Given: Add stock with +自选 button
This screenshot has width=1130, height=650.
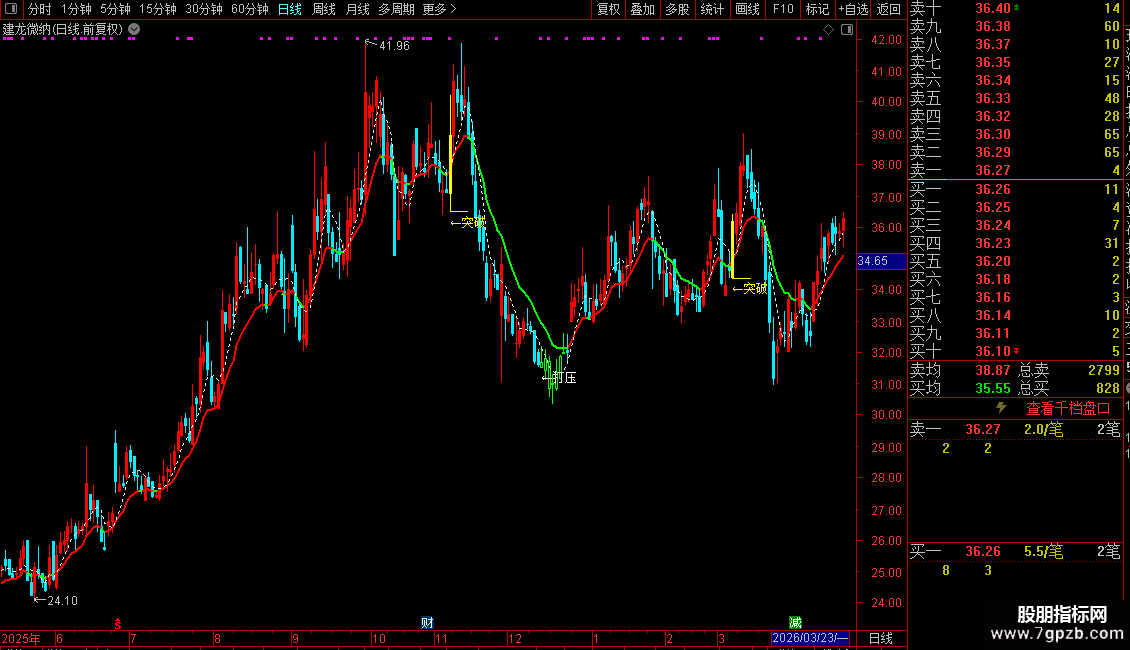Looking at the screenshot, I should [853, 9].
